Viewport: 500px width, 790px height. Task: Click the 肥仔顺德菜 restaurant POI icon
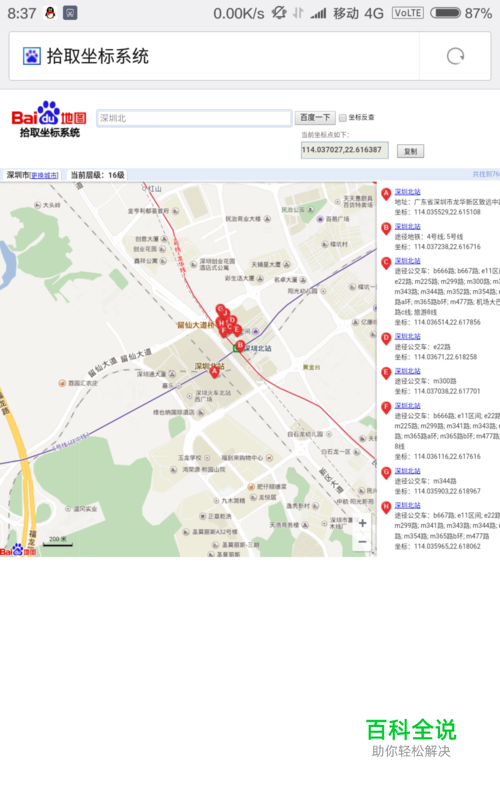(x=251, y=486)
